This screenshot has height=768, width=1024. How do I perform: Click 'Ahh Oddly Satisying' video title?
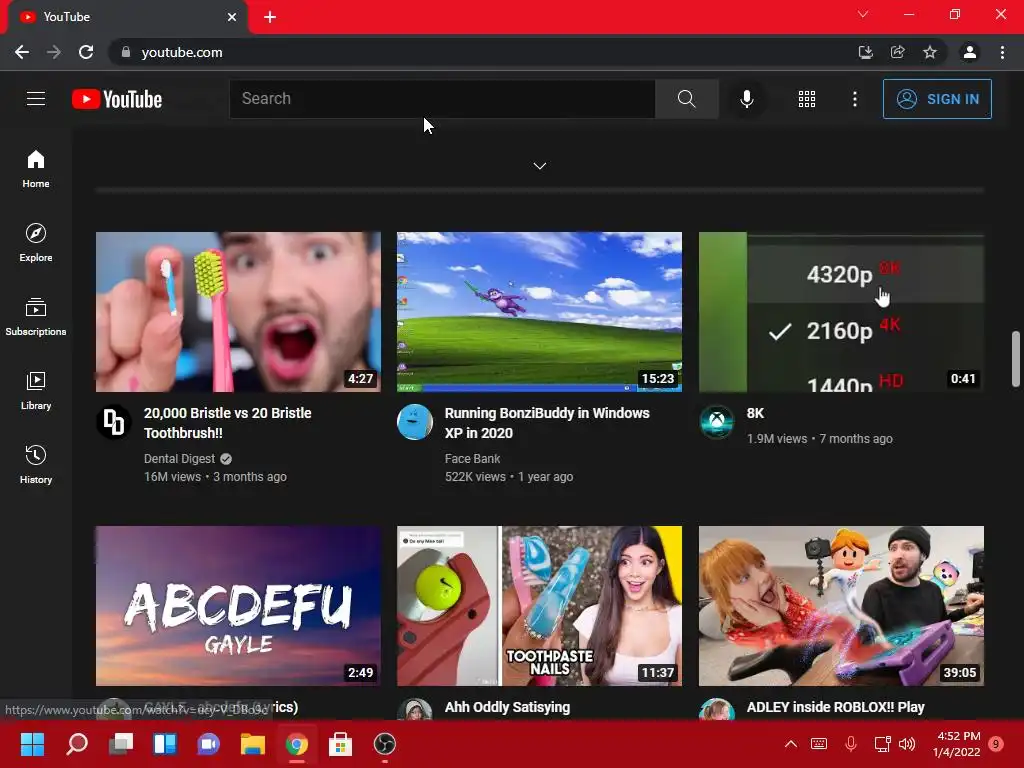point(507,707)
